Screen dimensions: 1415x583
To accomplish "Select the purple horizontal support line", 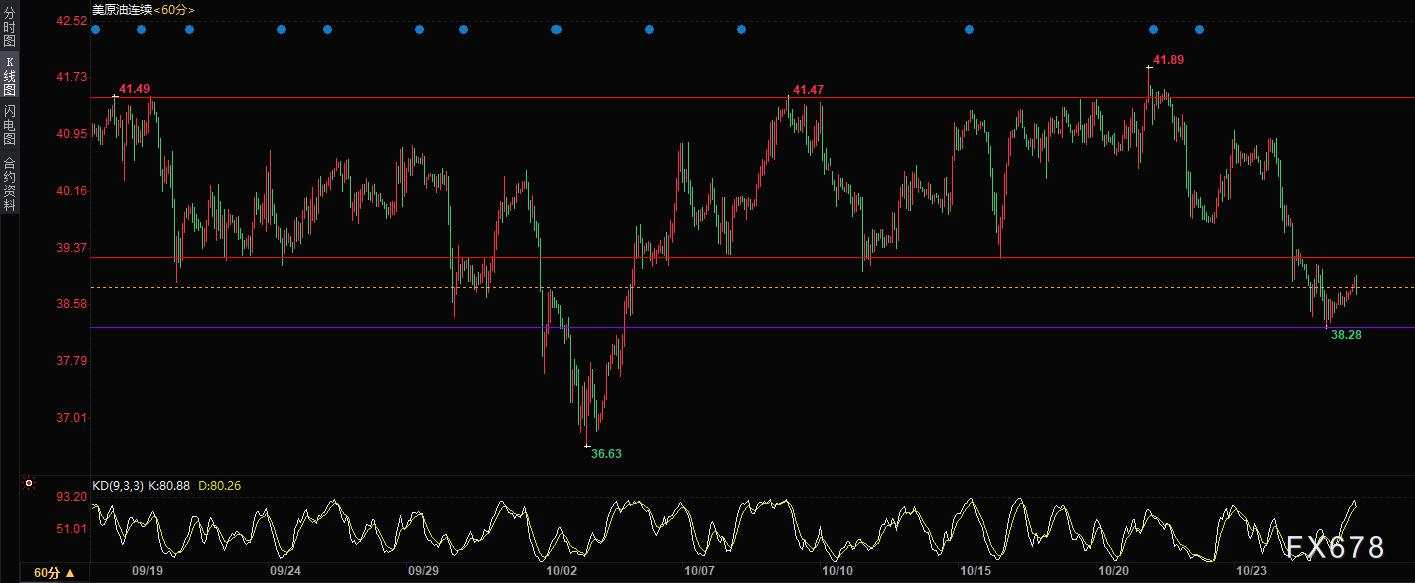I will (752, 327).
